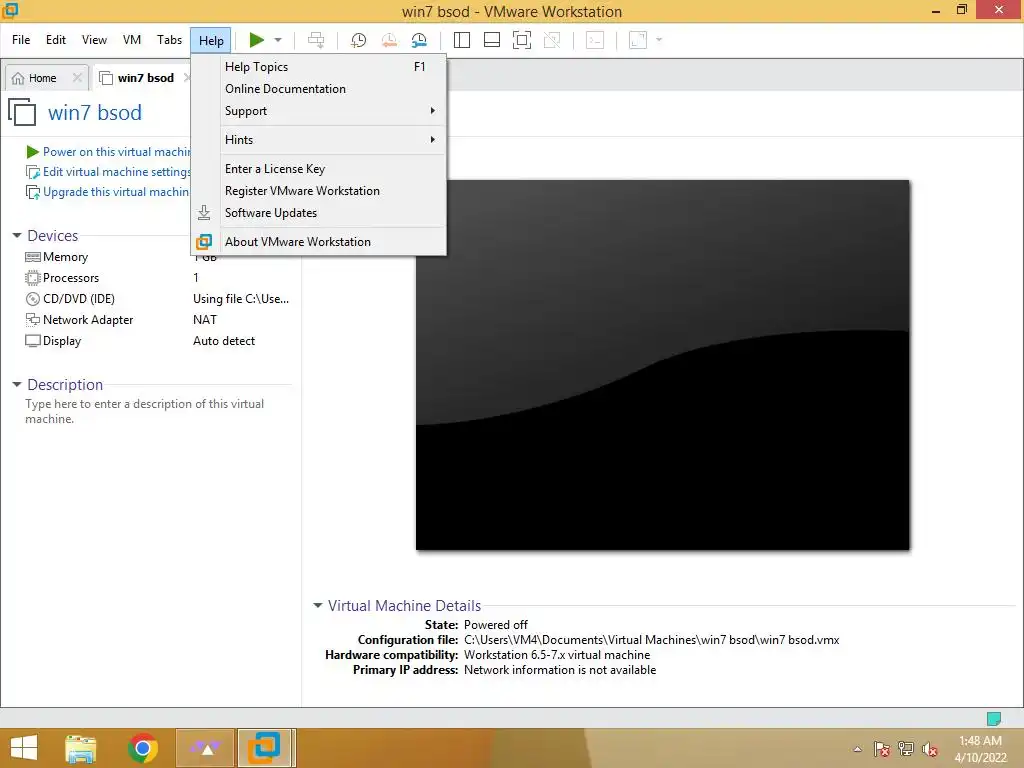Click the full screen mode icon
This screenshot has width=1024, height=768.
point(522,40)
